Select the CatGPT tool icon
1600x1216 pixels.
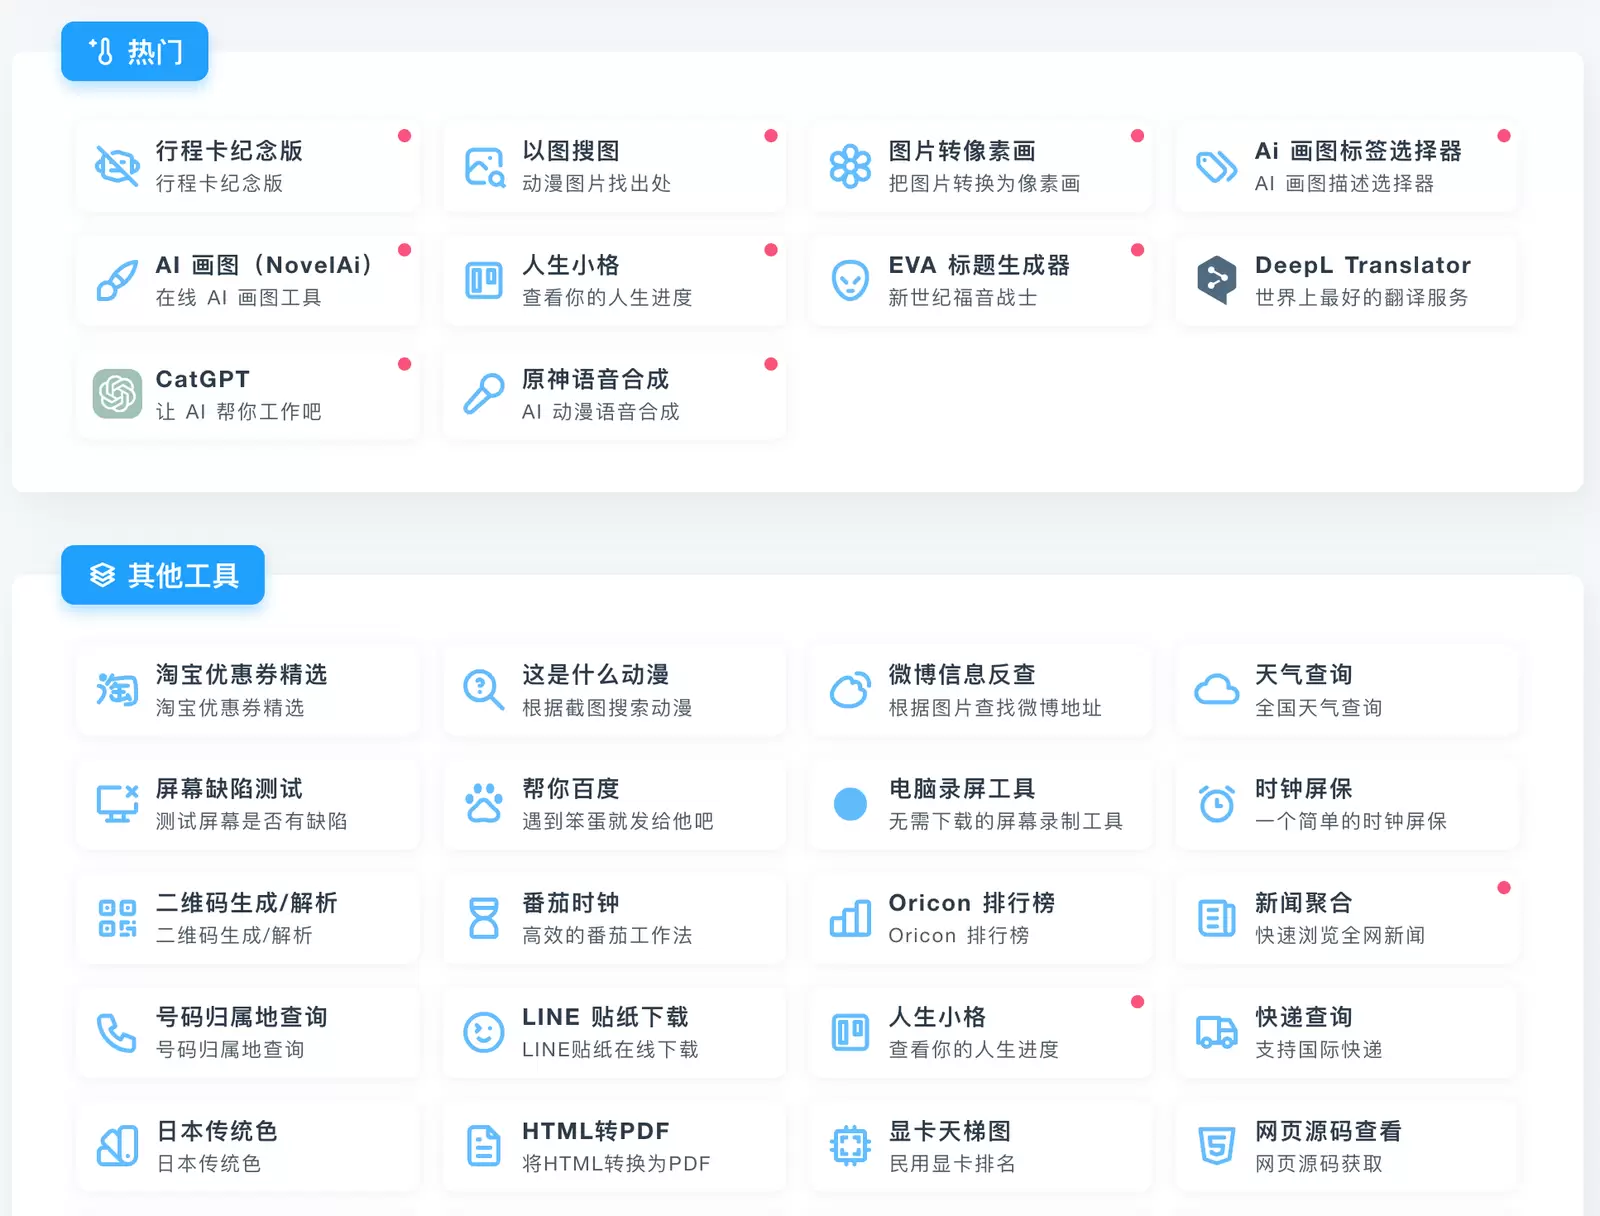[117, 394]
